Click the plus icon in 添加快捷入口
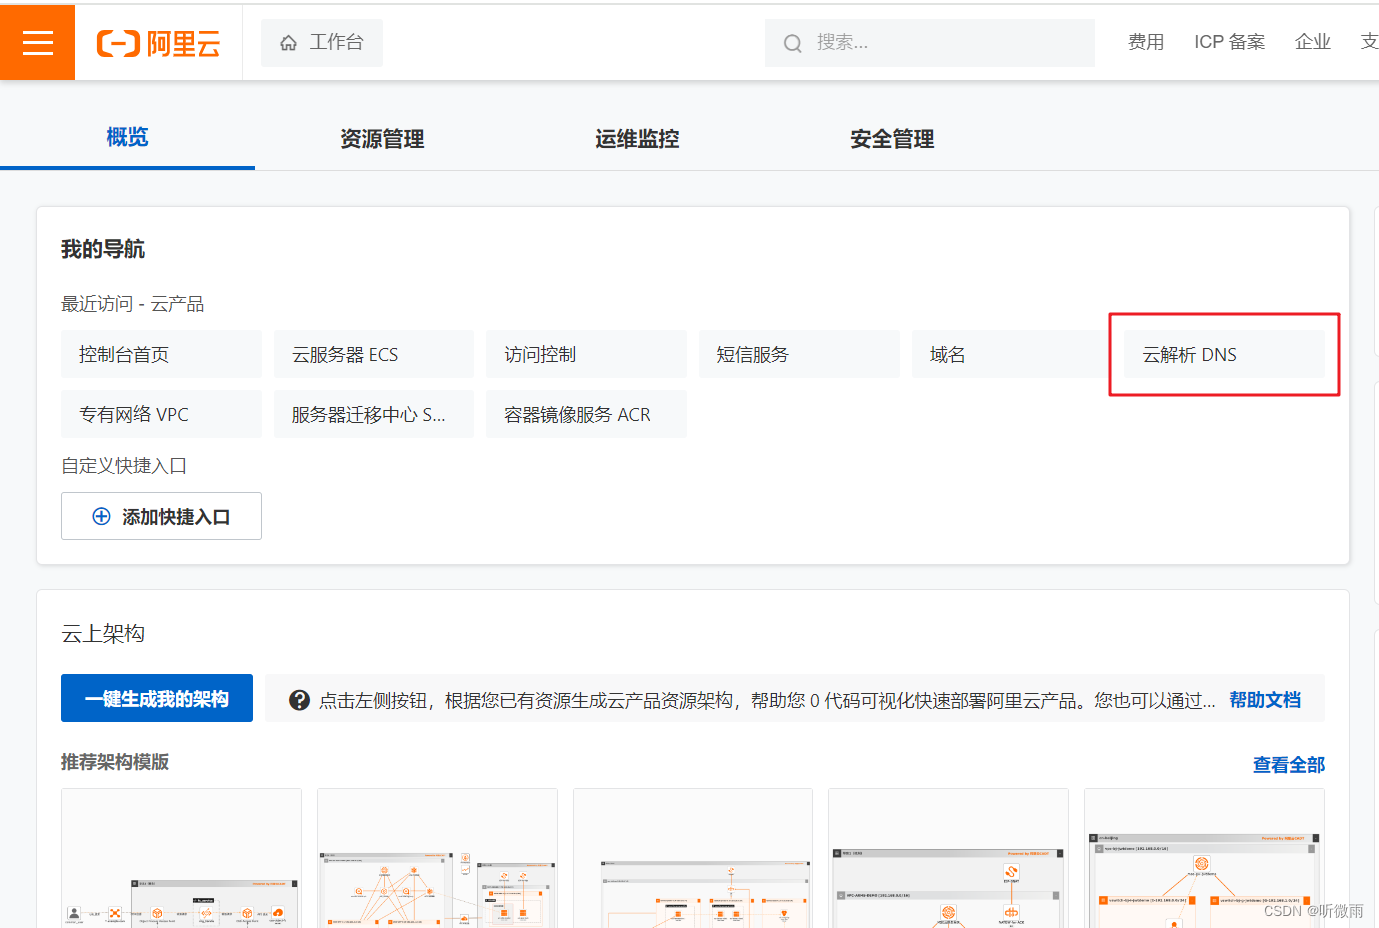 (x=101, y=516)
